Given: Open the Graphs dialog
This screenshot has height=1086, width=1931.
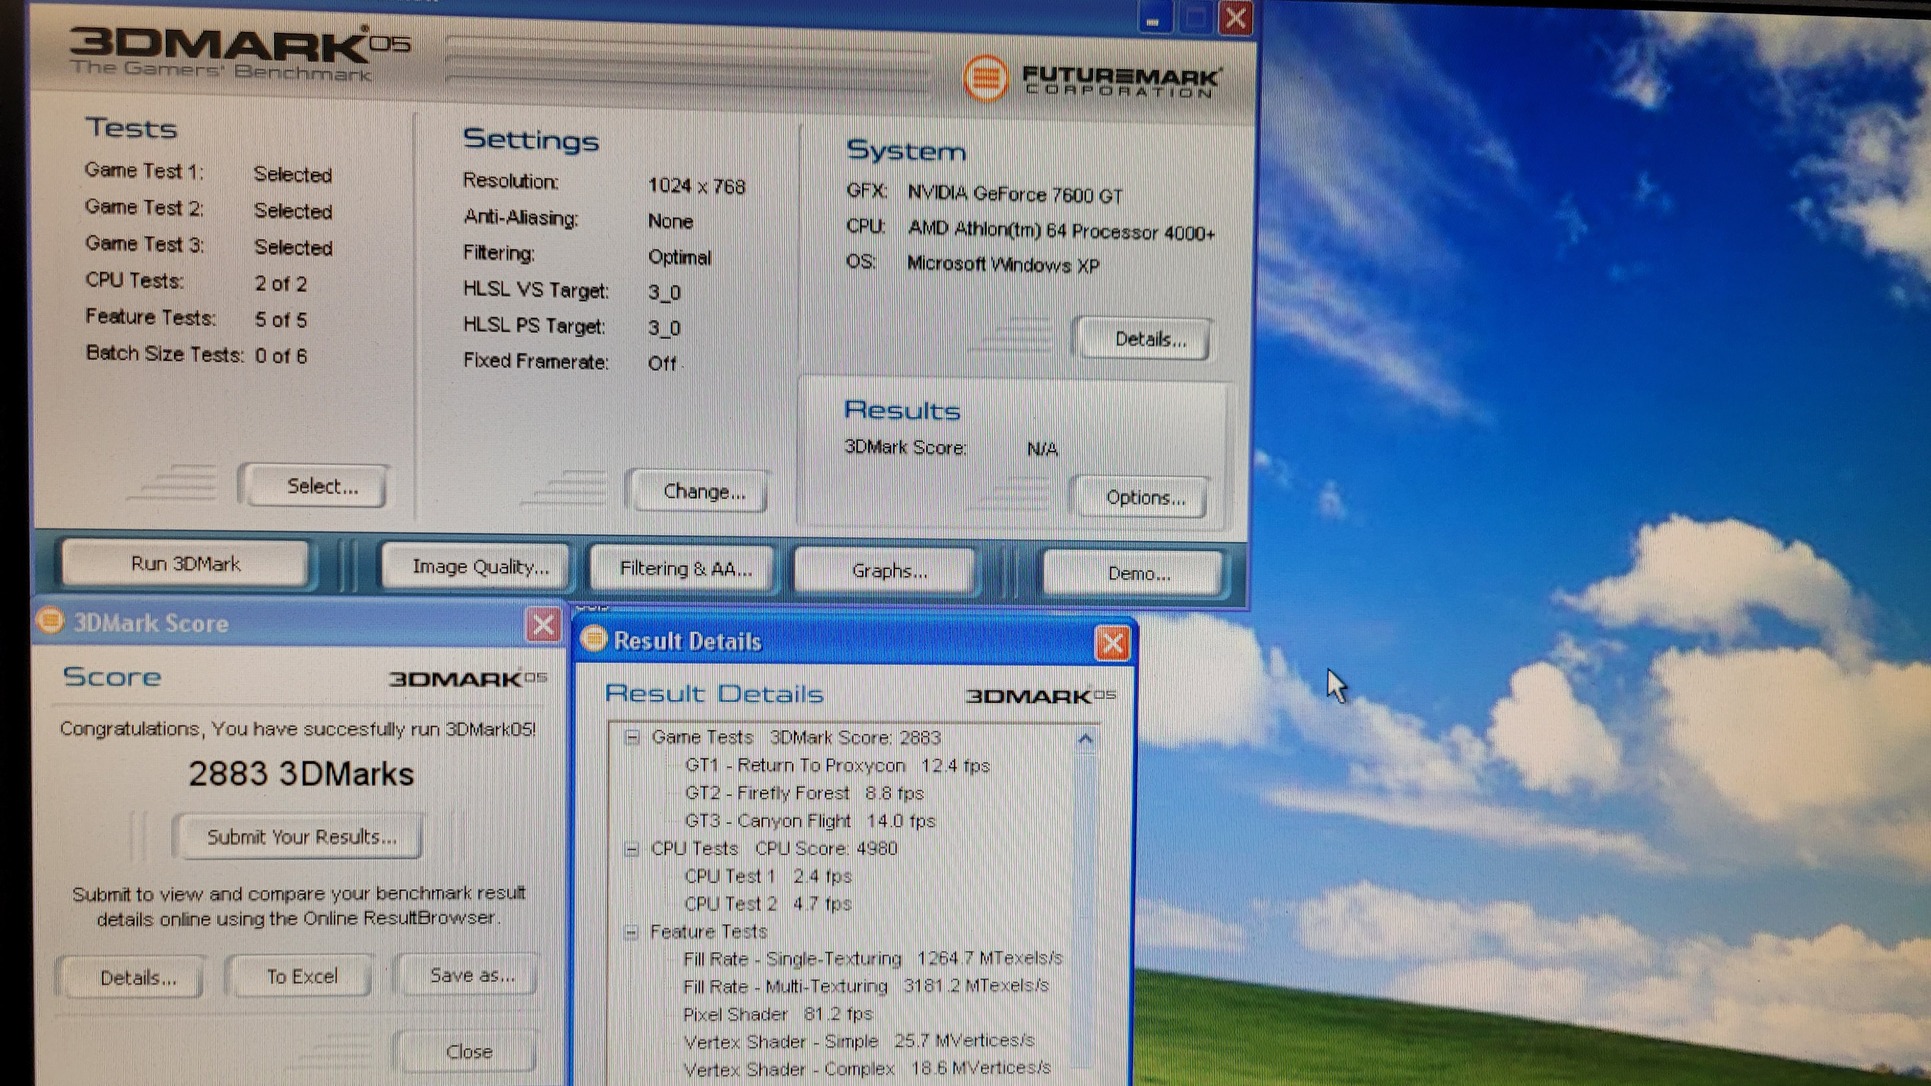Looking at the screenshot, I should [888, 571].
